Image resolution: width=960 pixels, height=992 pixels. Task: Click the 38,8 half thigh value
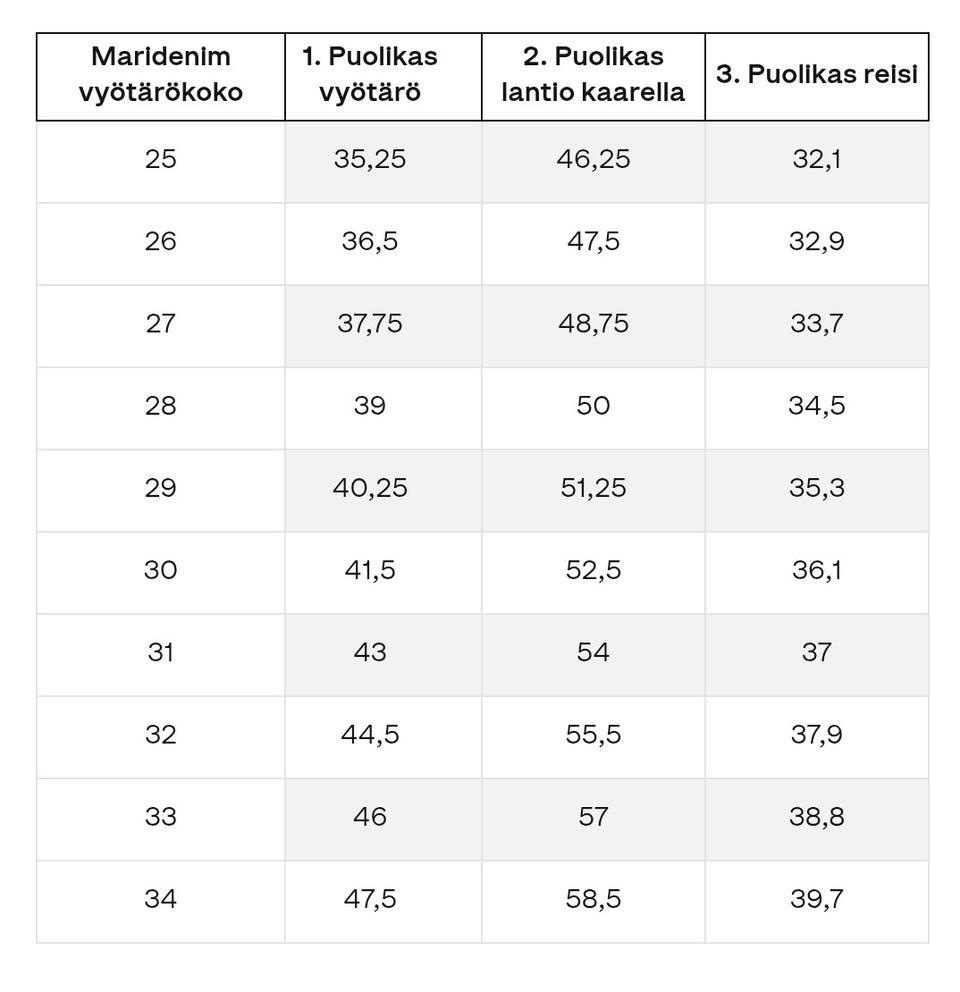816,817
